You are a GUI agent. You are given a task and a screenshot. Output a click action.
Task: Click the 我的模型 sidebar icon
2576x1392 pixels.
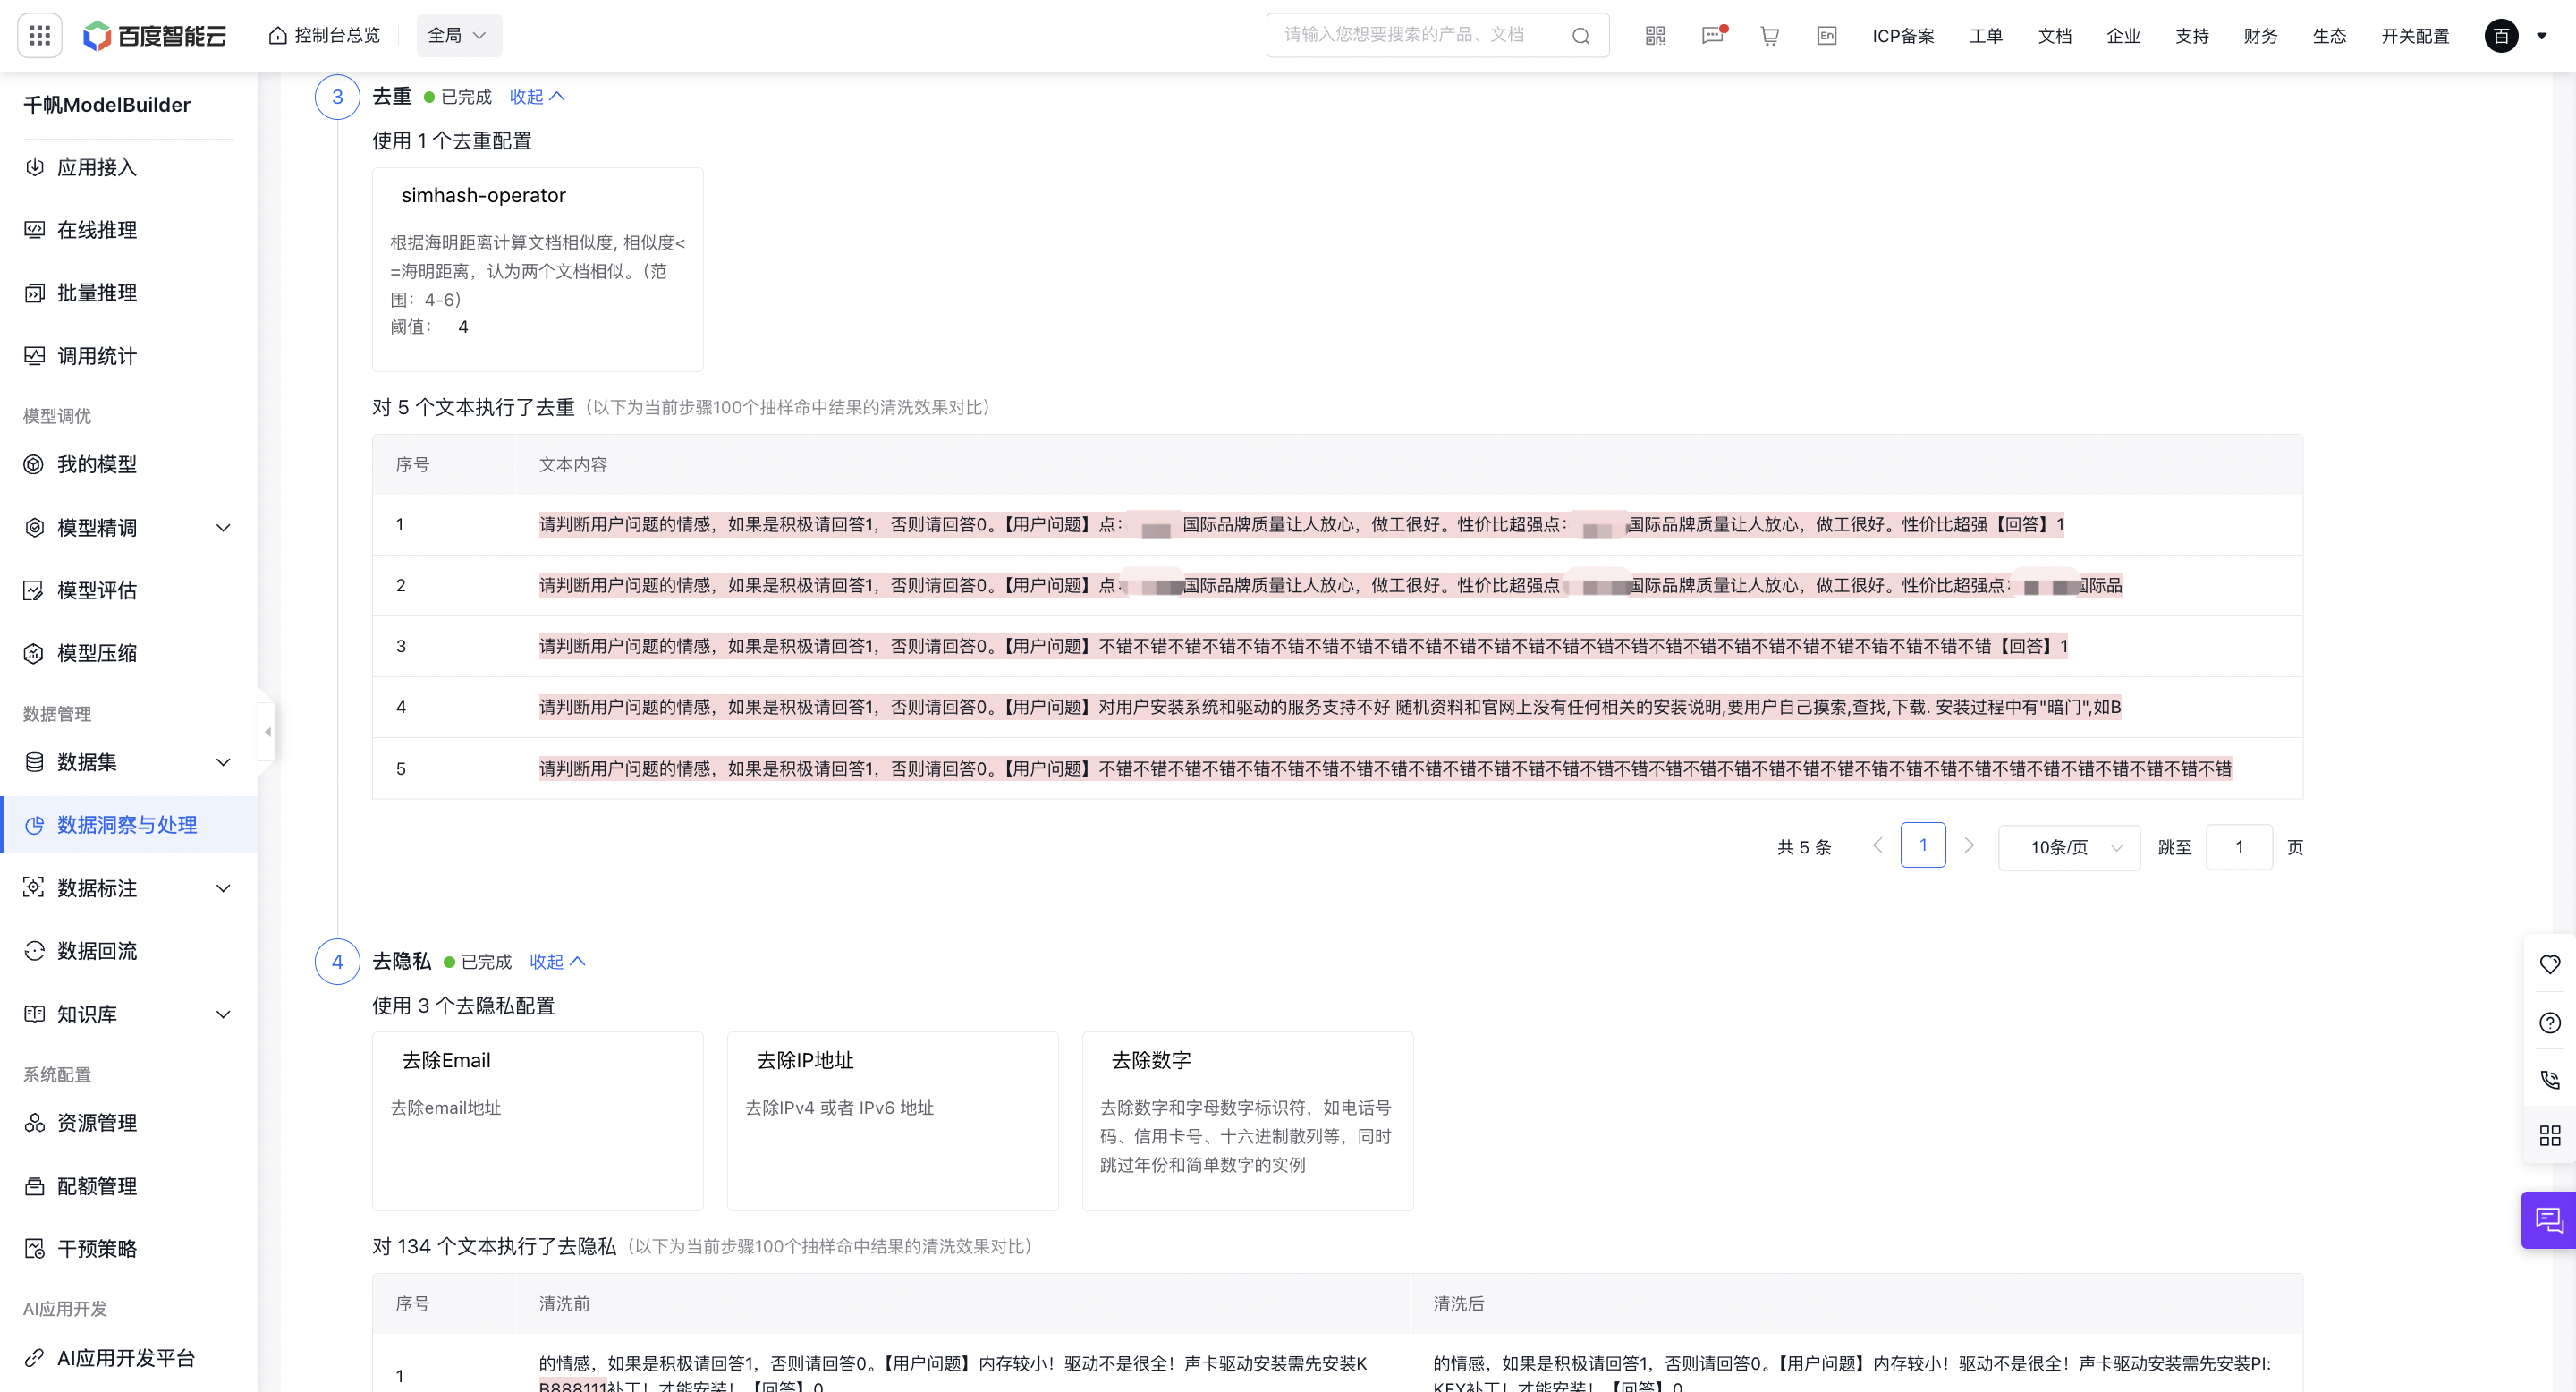35,464
